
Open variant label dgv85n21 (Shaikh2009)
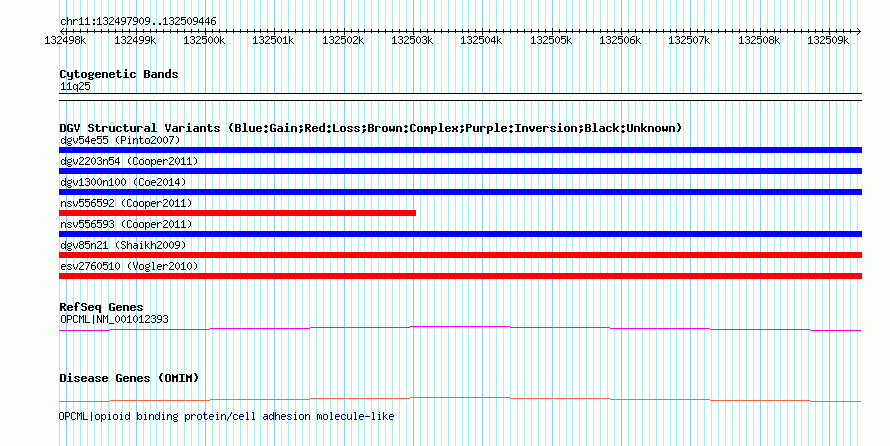(x=123, y=245)
